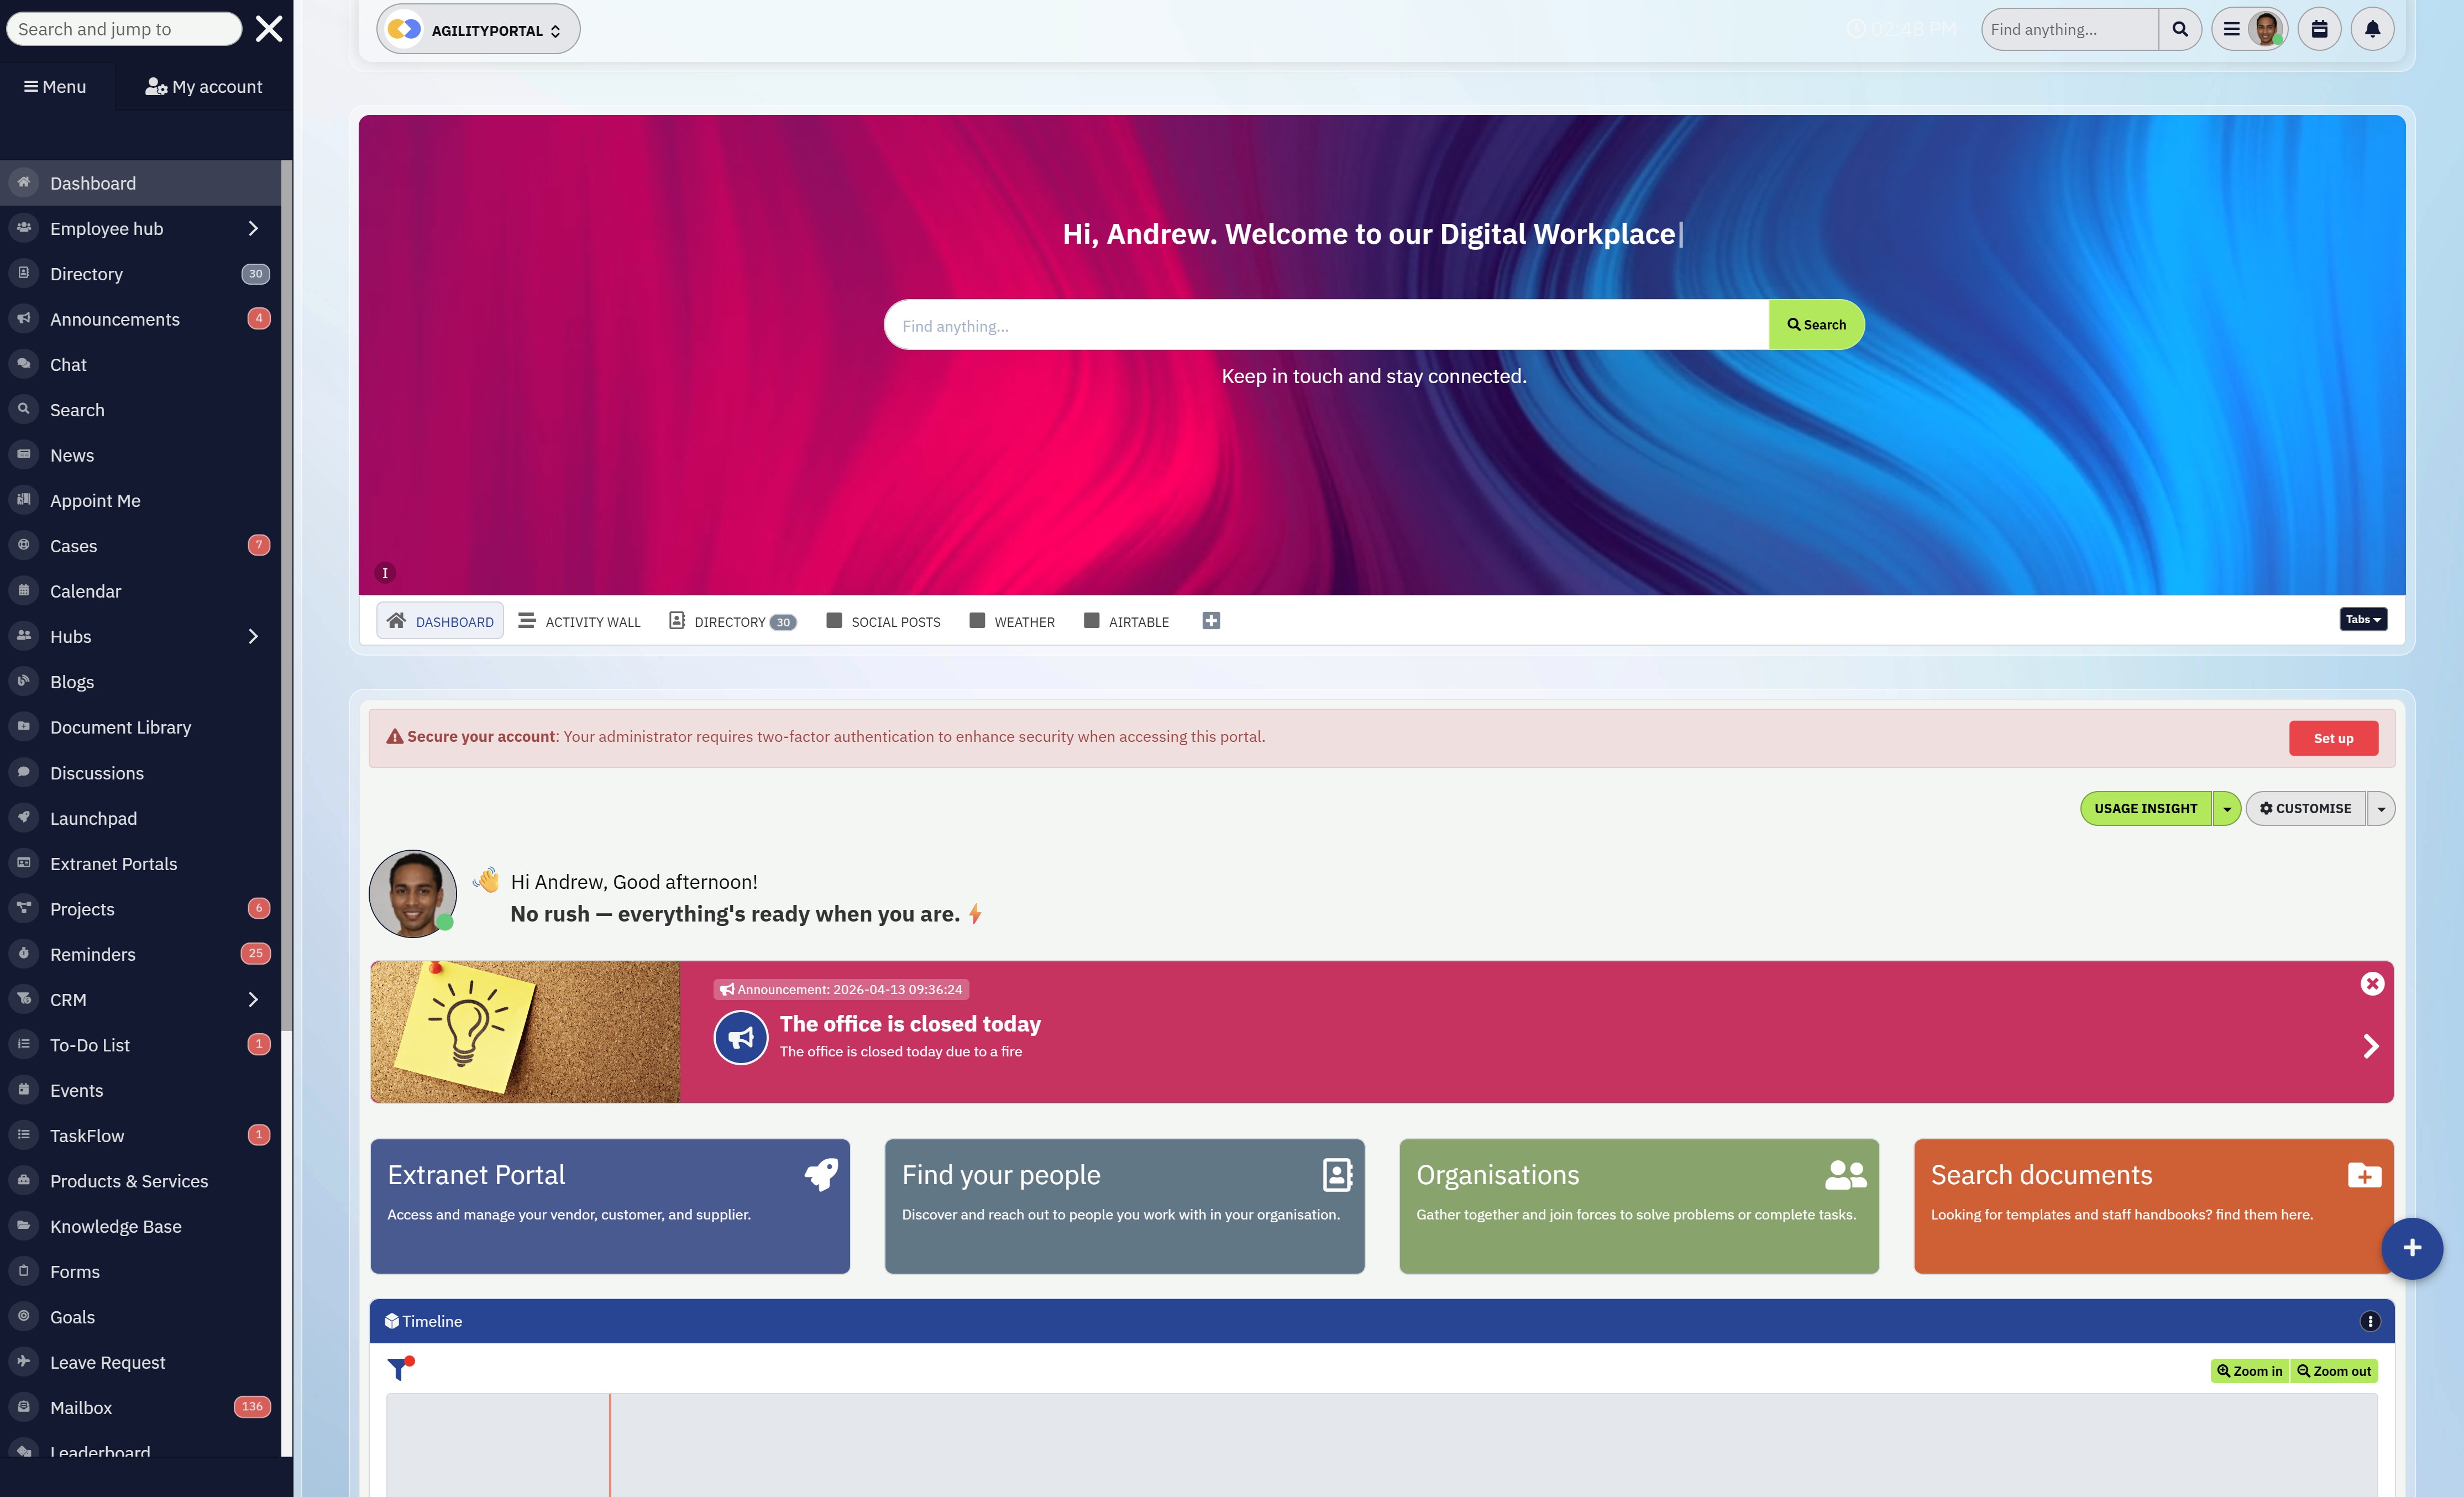Click the magnifier icon beside Find anything

click(x=2180, y=29)
